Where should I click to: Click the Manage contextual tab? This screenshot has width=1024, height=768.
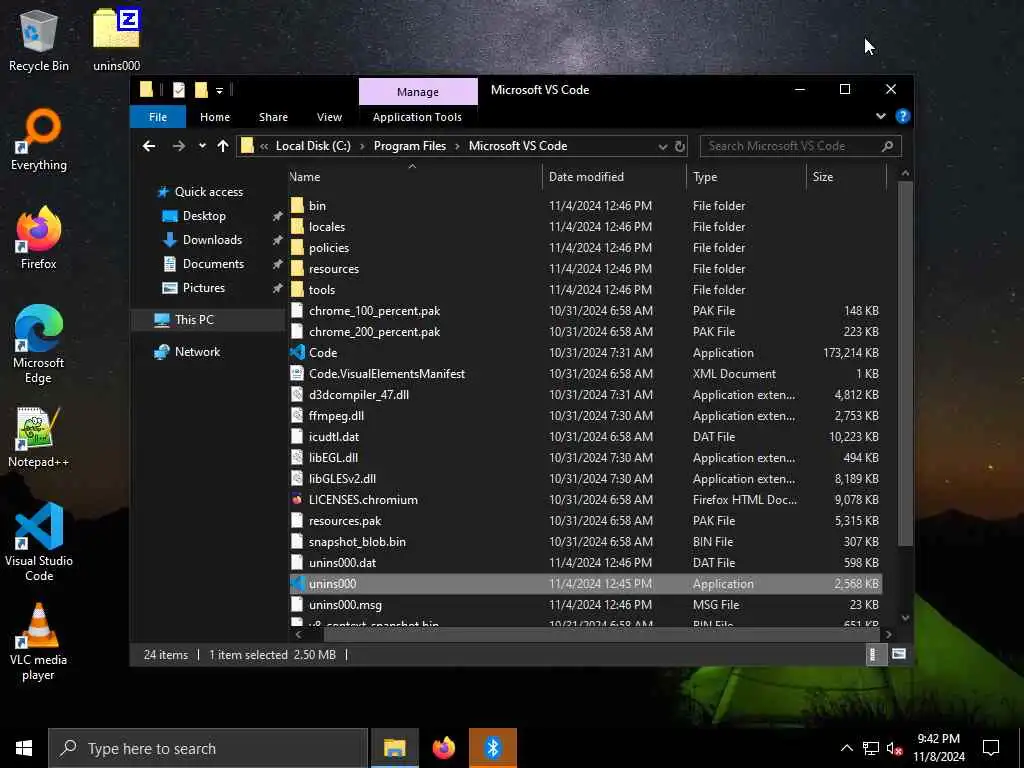coord(418,92)
